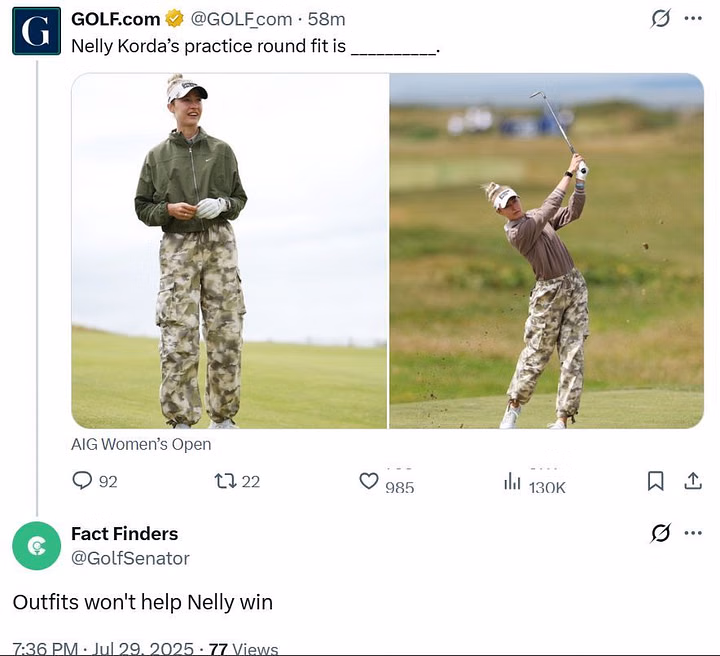Click the GOLF.com account name

coord(115,19)
